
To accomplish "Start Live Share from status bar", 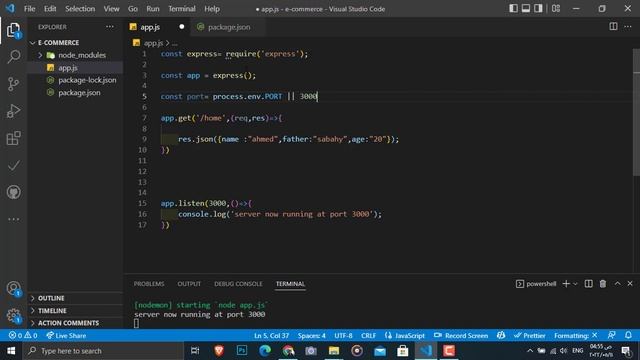I will click(x=66, y=336).
